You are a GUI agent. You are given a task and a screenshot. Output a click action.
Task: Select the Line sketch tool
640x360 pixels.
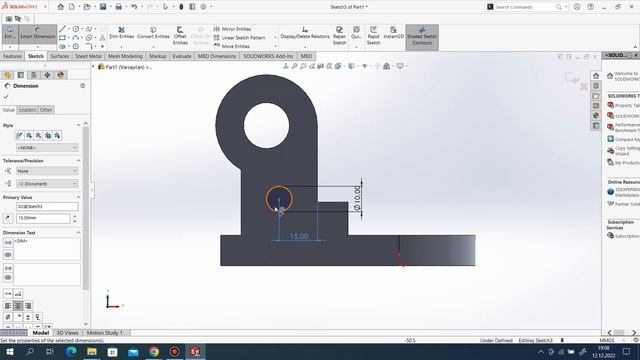coord(62,29)
